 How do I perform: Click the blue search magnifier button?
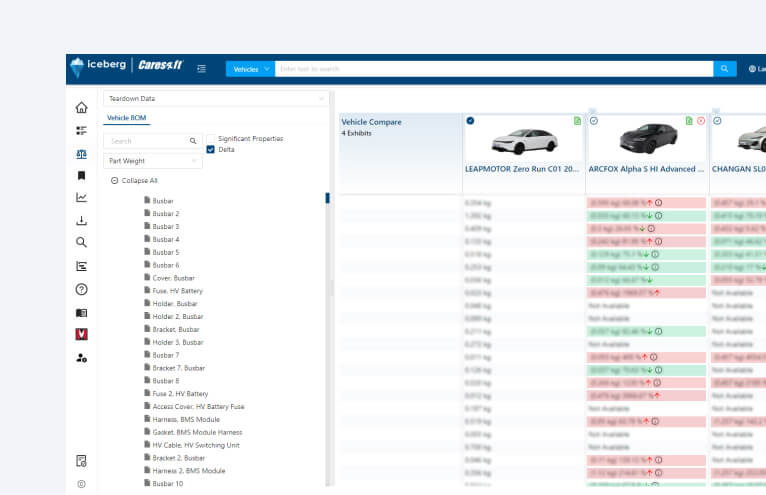(725, 69)
